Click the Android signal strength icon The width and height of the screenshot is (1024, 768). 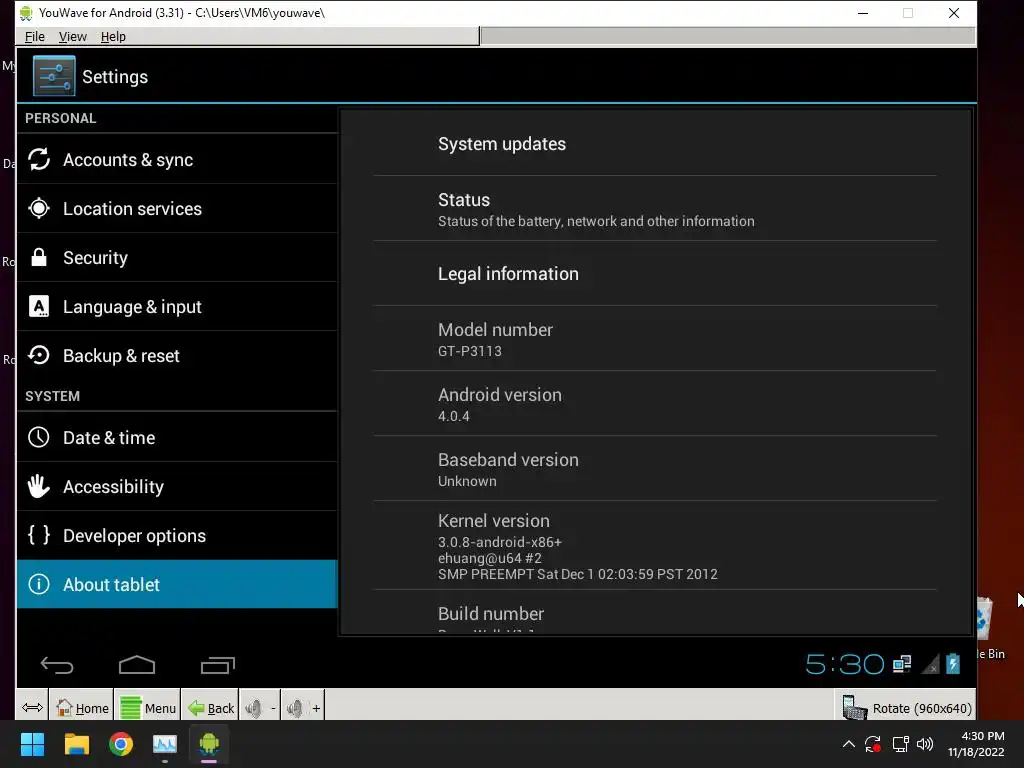pos(930,665)
